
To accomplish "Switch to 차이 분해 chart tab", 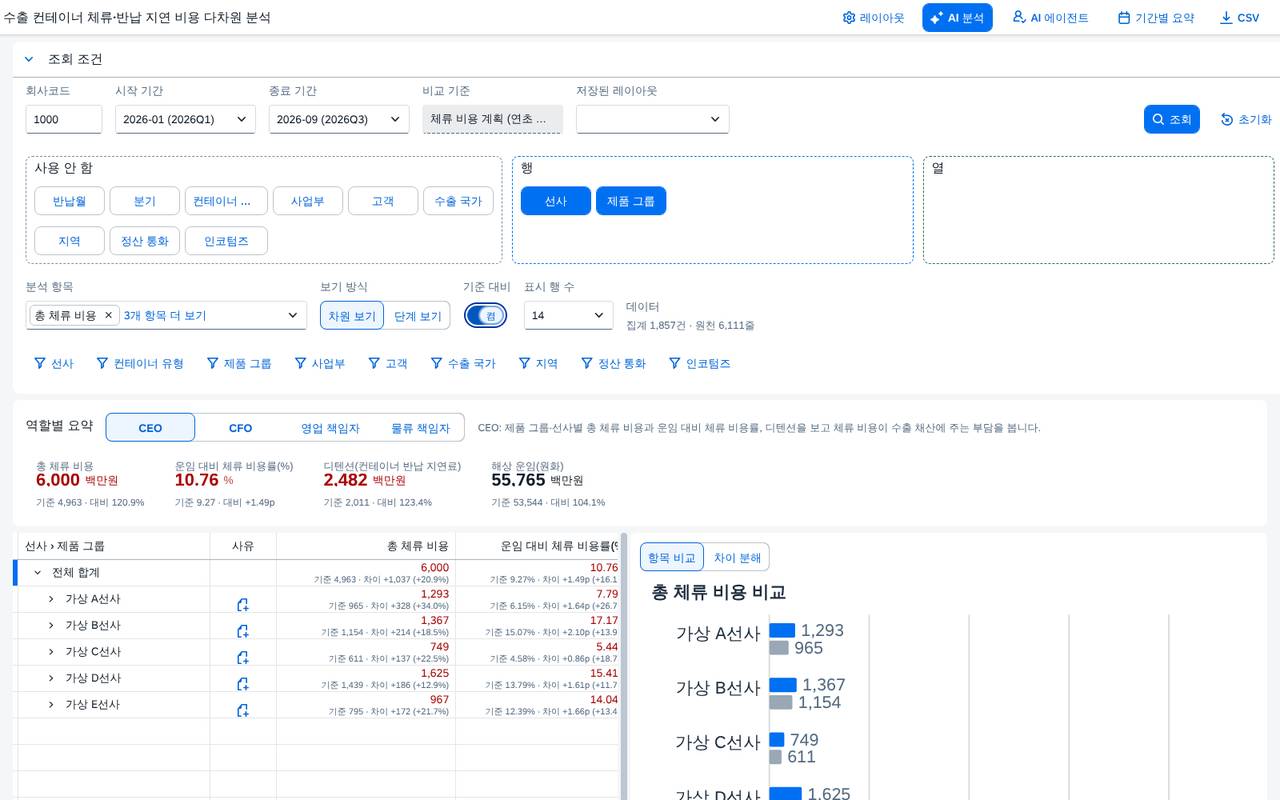I will [737, 557].
